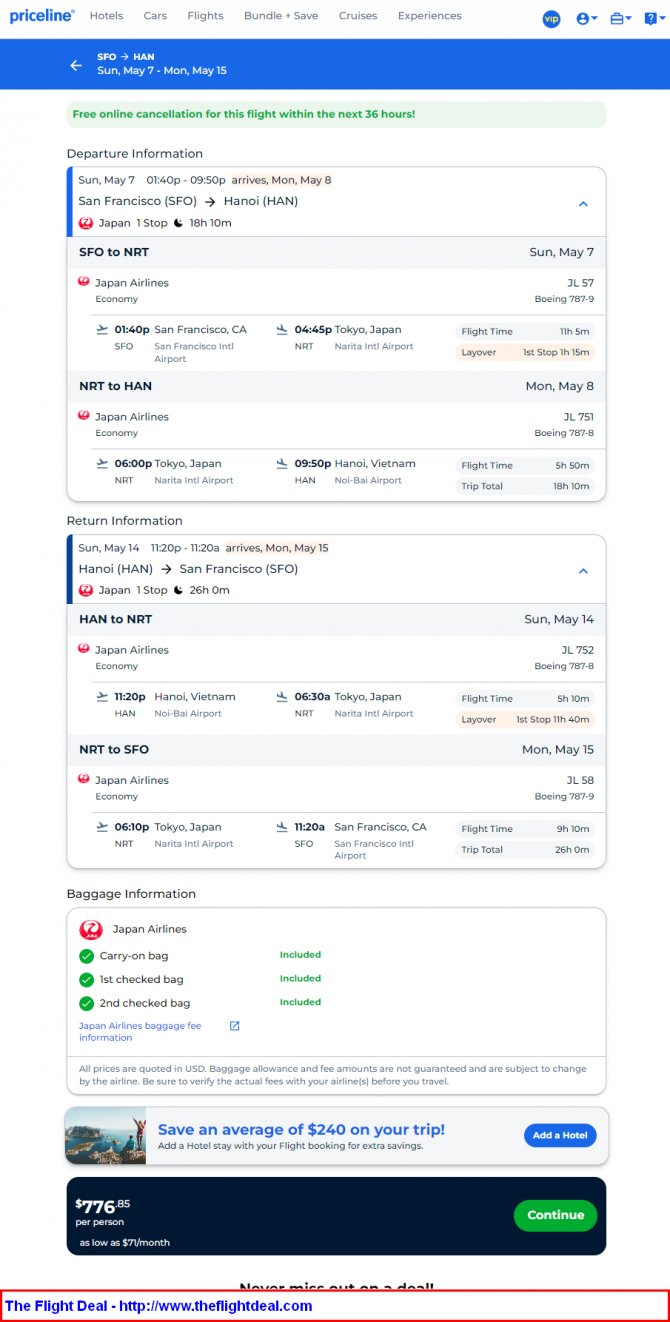Open the help question mark icon
670x1322 pixels.
(x=649, y=18)
